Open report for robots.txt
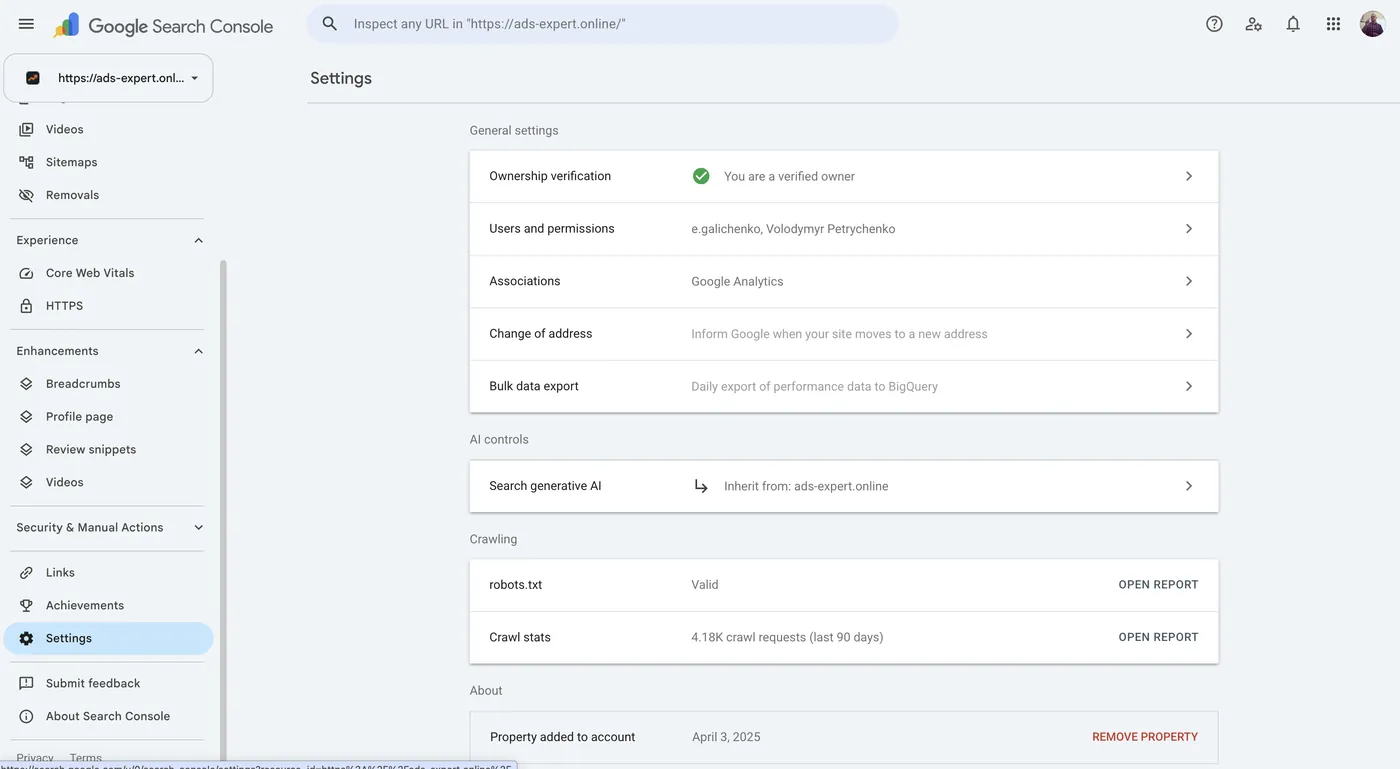Image resolution: width=1400 pixels, height=769 pixels. [1158, 585]
